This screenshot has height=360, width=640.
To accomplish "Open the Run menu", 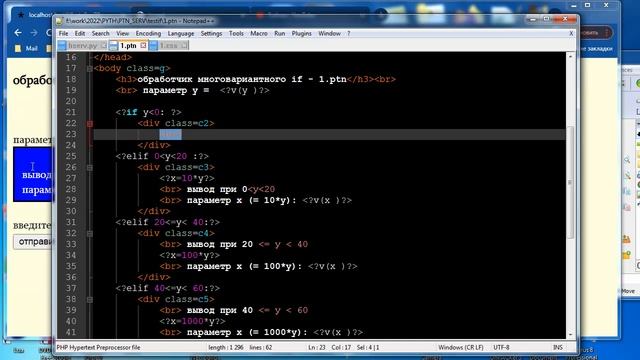I will (x=280, y=33).
